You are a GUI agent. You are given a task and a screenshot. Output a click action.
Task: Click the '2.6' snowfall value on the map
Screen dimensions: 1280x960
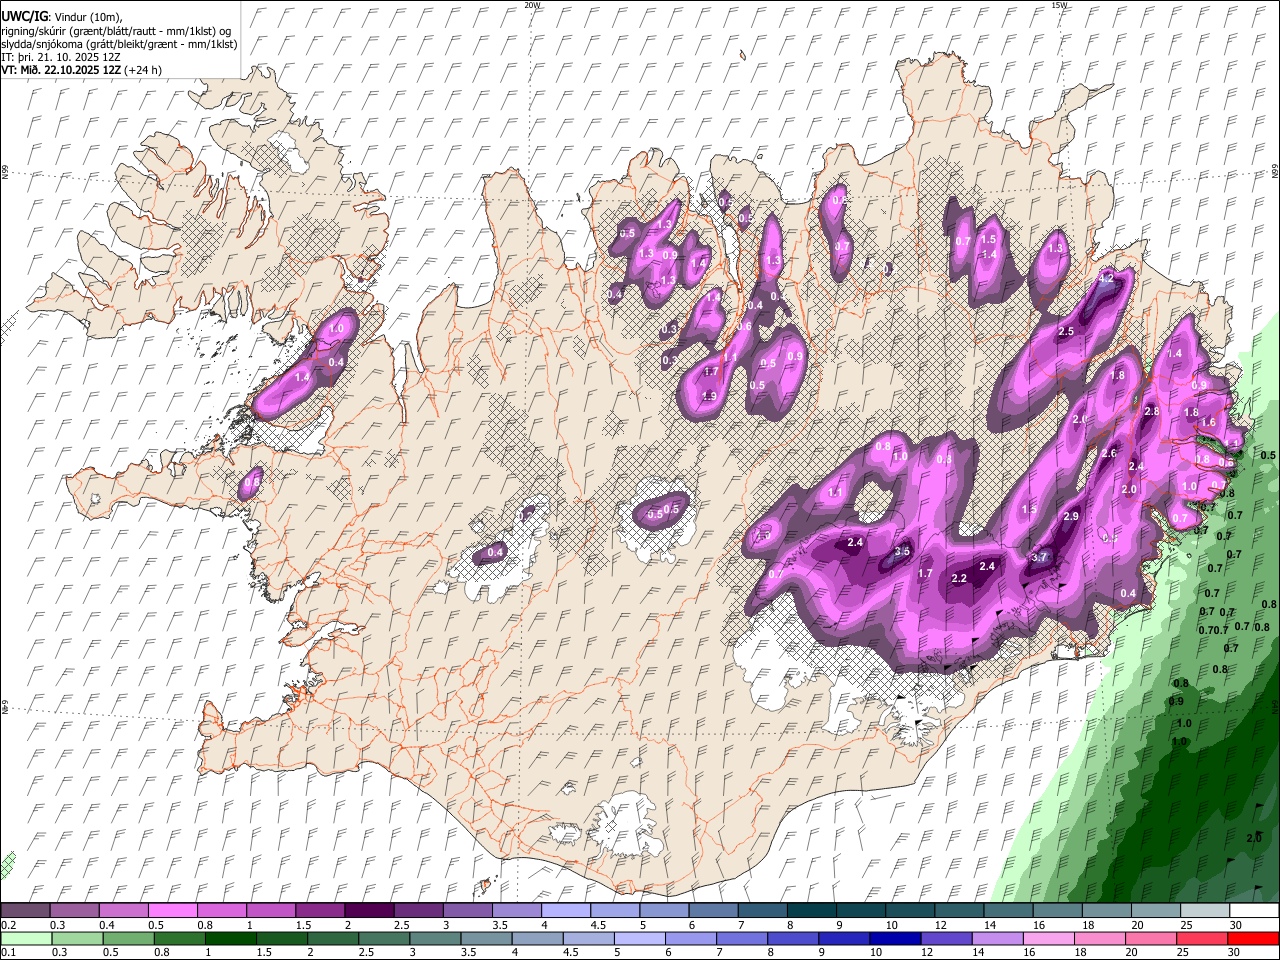pos(1108,453)
